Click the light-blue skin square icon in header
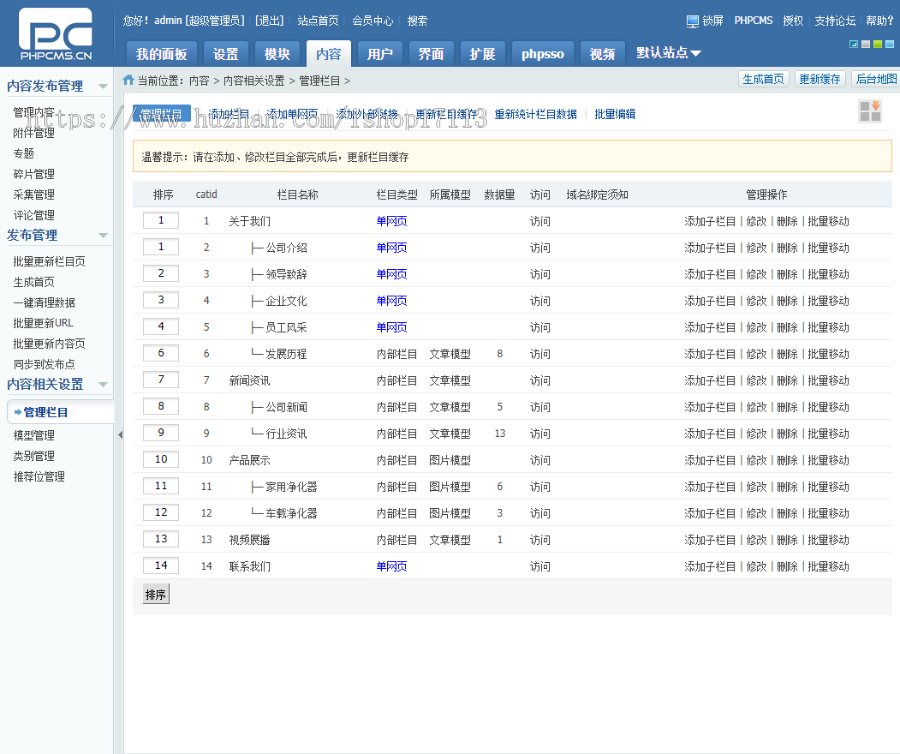 (x=889, y=44)
